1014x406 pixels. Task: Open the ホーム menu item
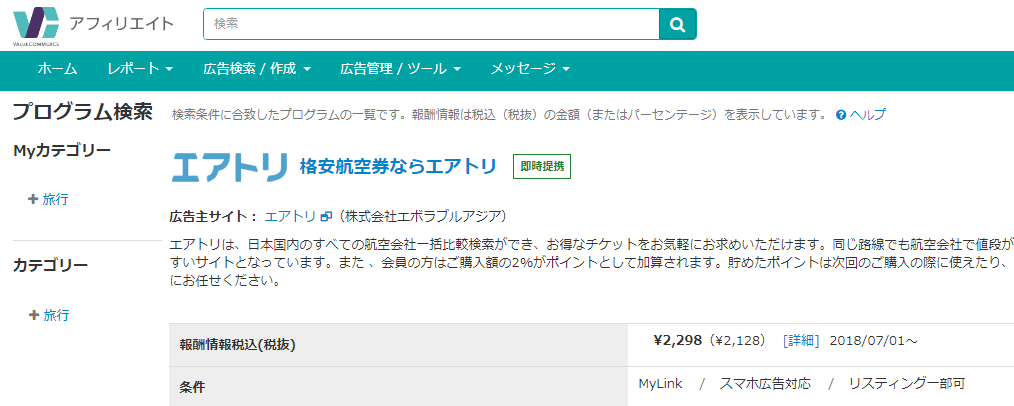click(58, 69)
